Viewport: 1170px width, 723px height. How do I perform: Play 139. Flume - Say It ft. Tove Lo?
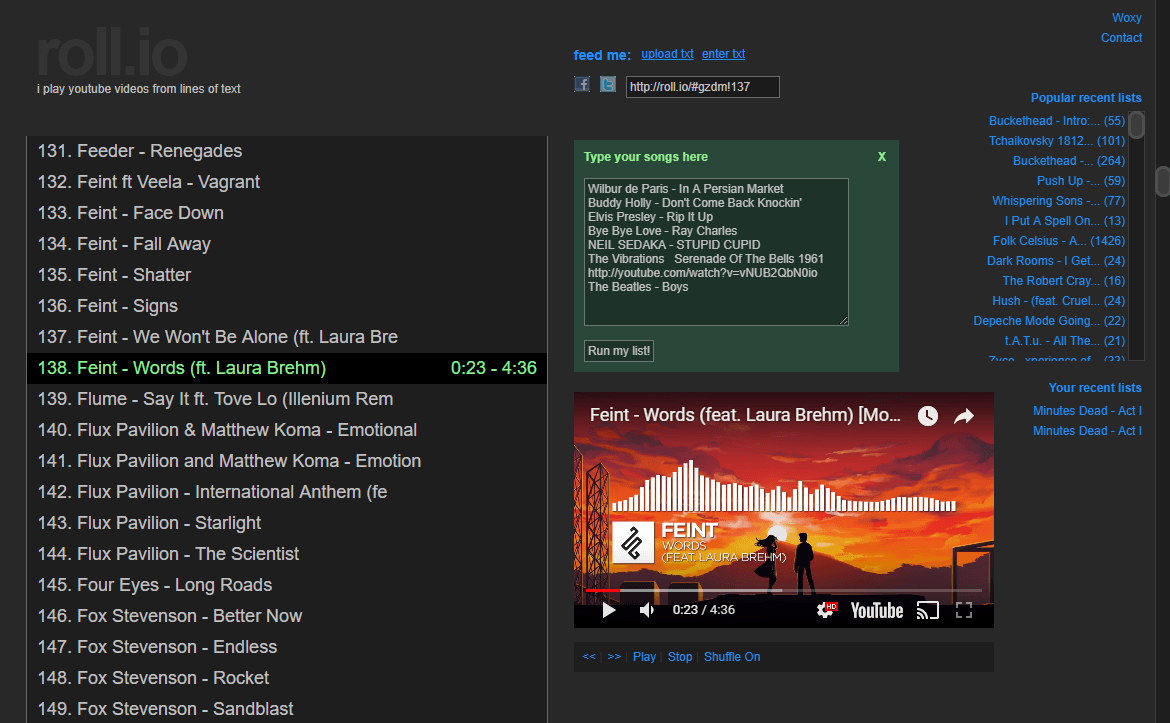(287, 399)
